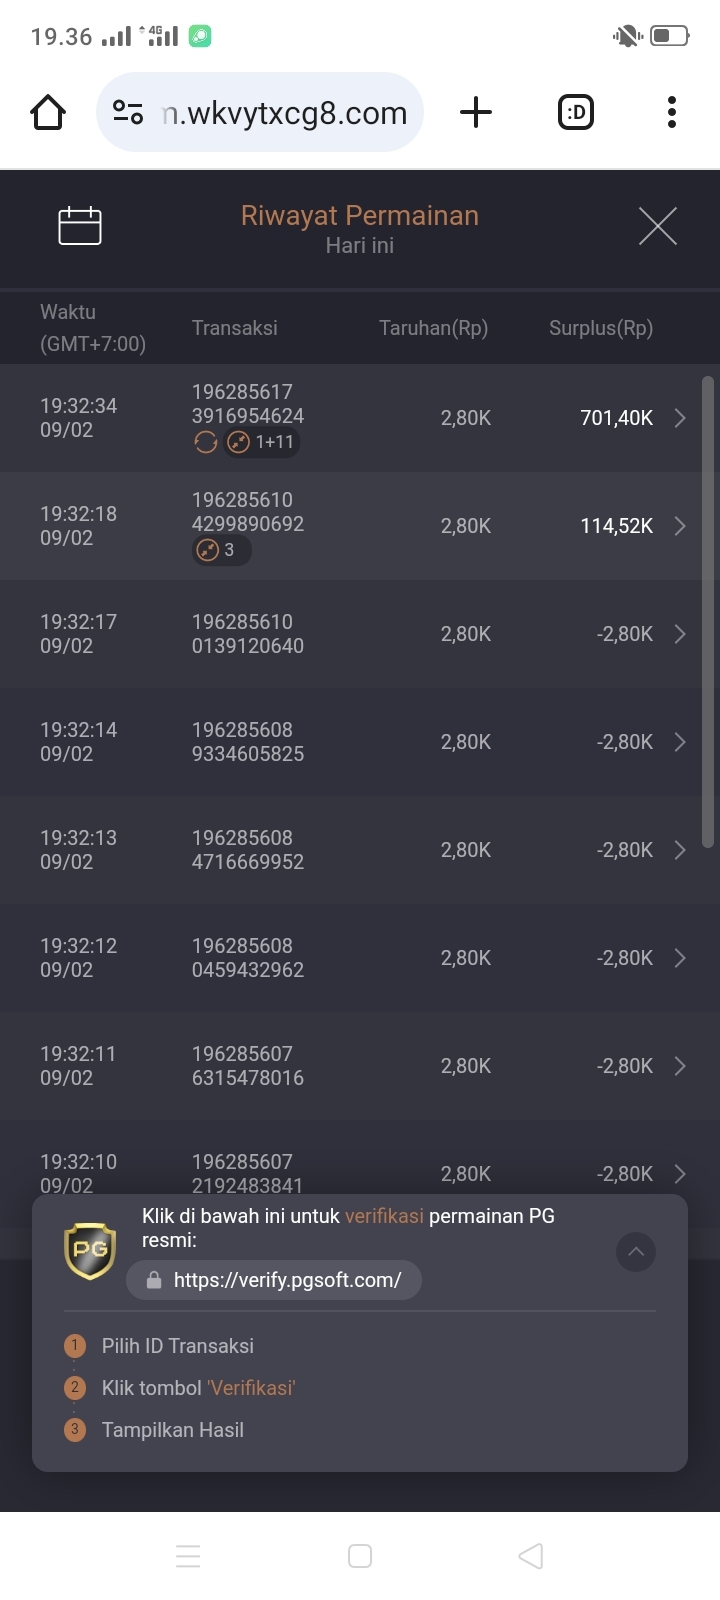Click the orange 'verifikasi' link text
This screenshot has width=720, height=1600.
tap(384, 1216)
